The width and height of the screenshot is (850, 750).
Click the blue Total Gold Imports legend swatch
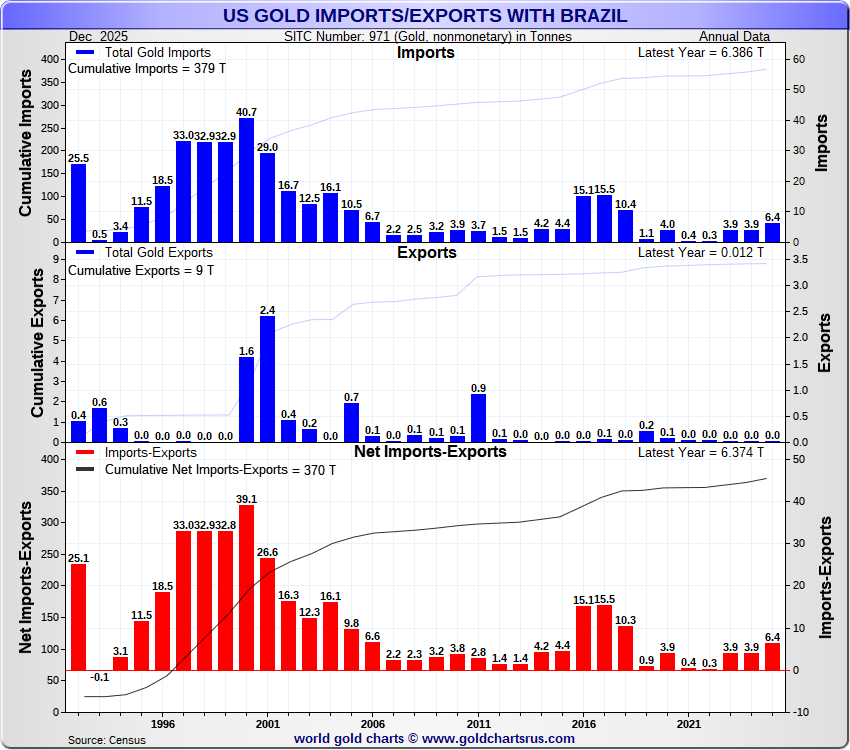pos(85,52)
